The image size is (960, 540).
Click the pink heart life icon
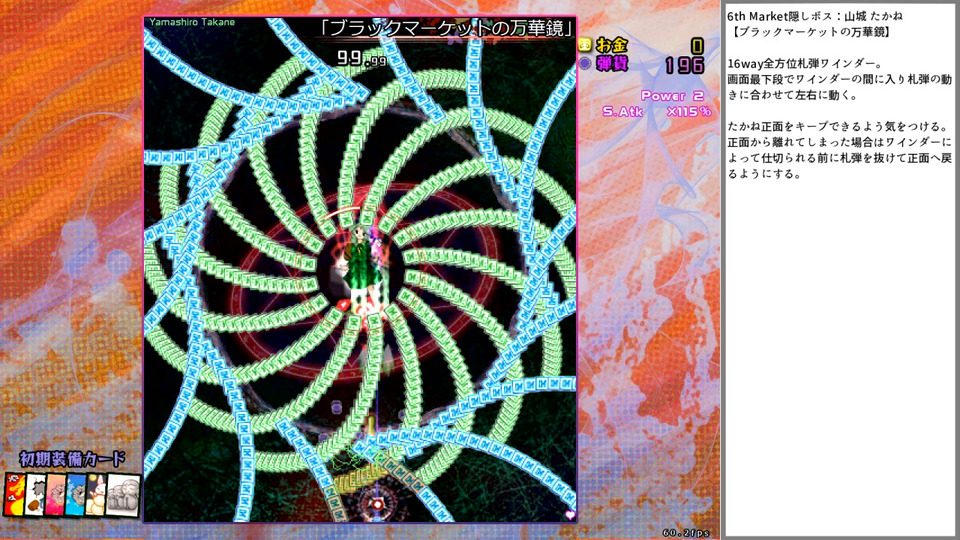570,515
